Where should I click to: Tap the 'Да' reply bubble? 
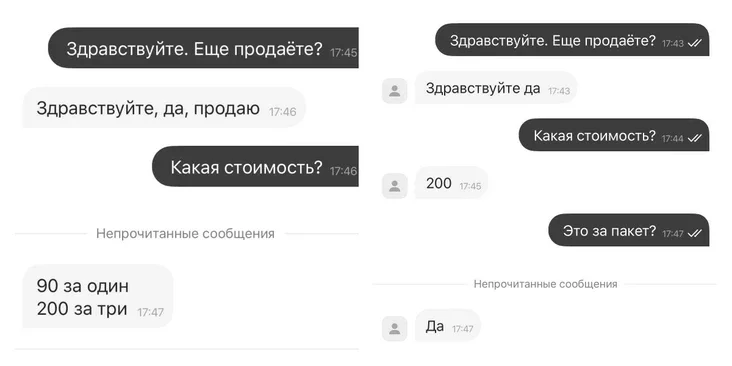[448, 325]
